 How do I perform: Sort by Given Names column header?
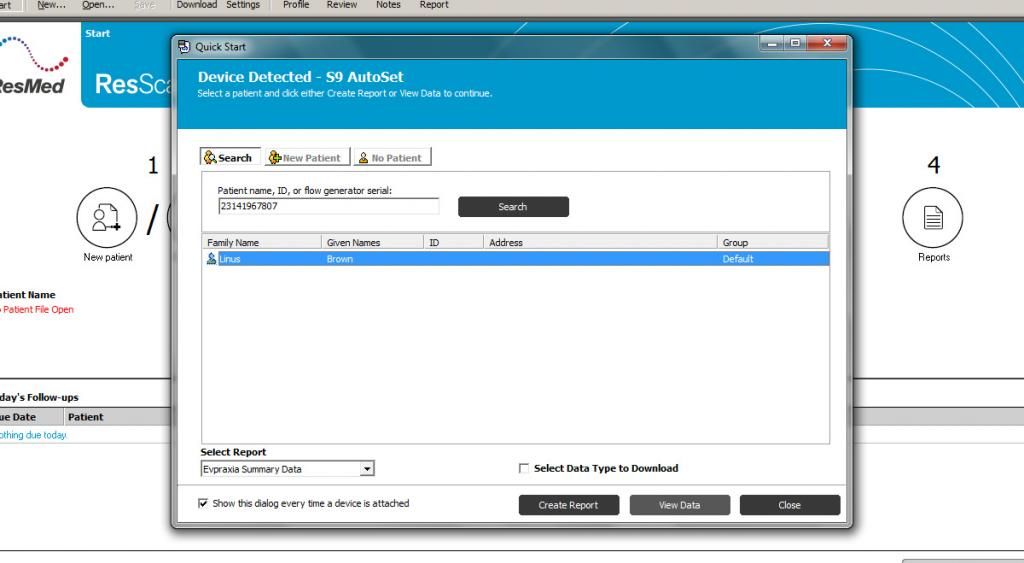pyautogui.click(x=372, y=242)
